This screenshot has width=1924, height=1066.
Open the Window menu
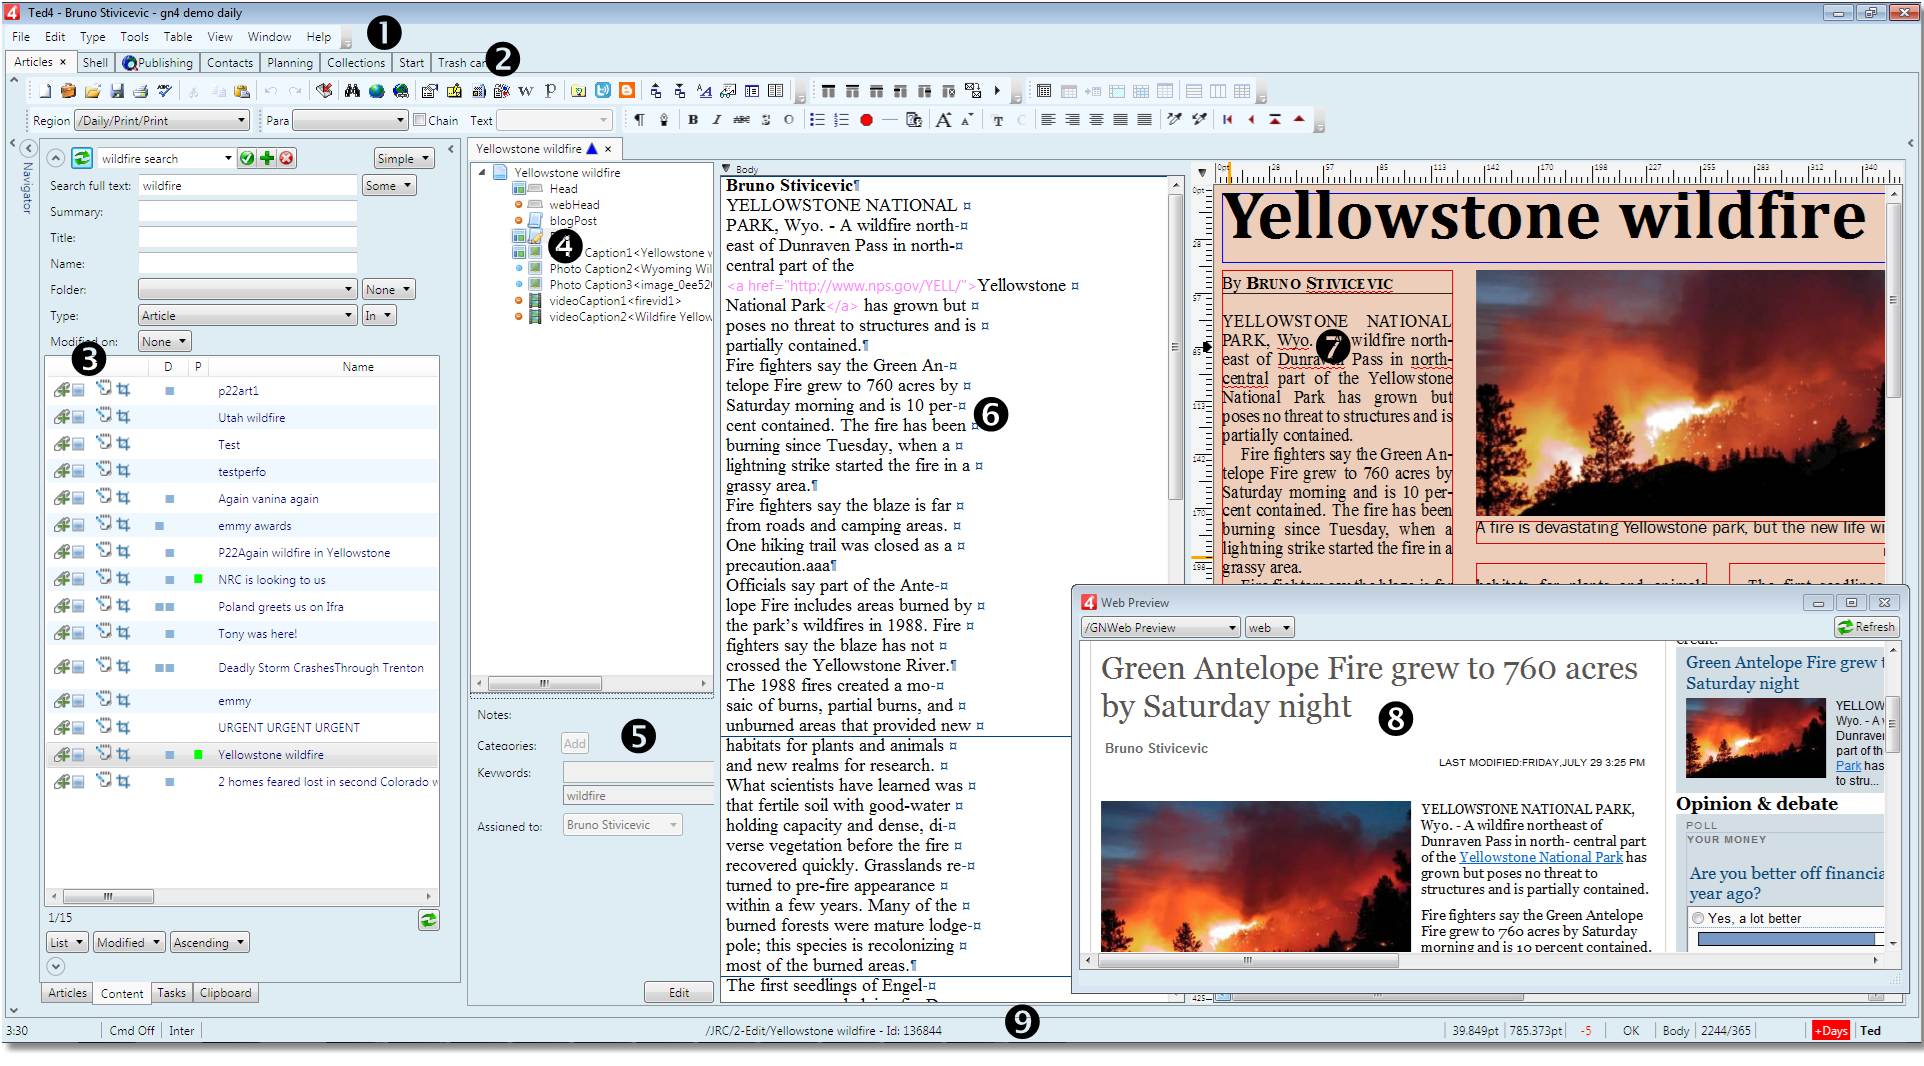coord(269,37)
